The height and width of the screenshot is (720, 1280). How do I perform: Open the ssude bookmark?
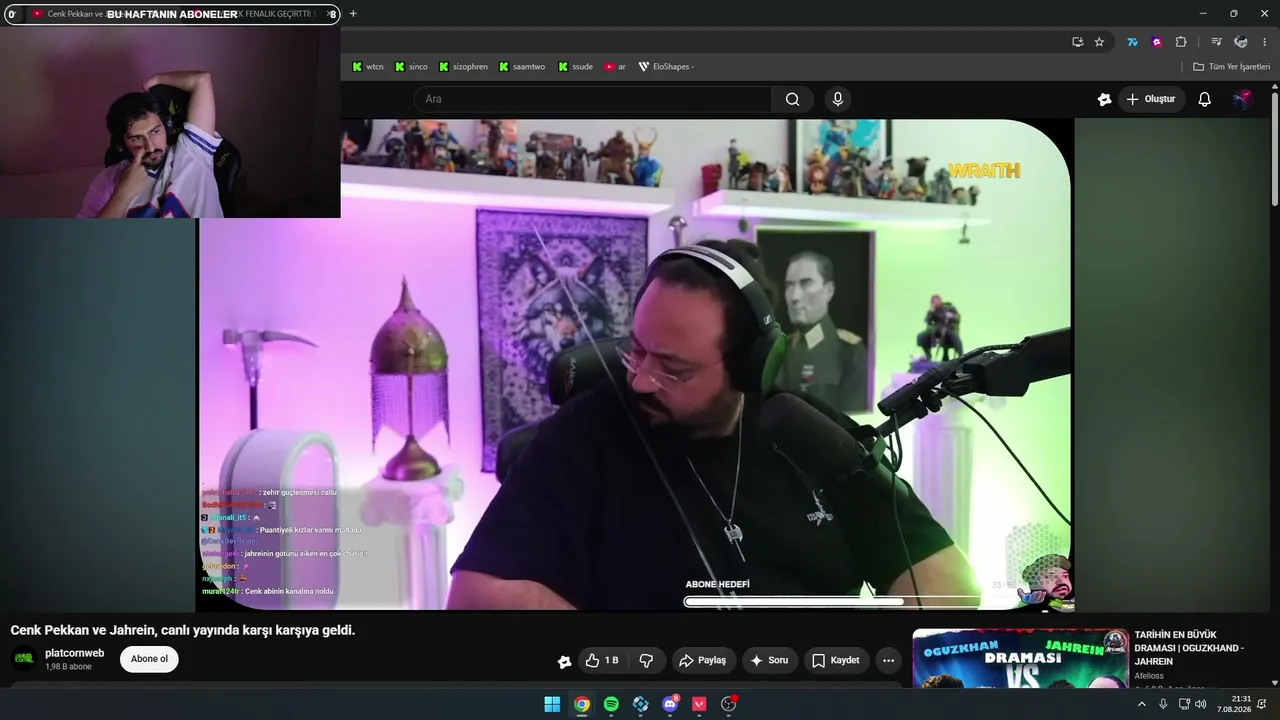pos(575,67)
